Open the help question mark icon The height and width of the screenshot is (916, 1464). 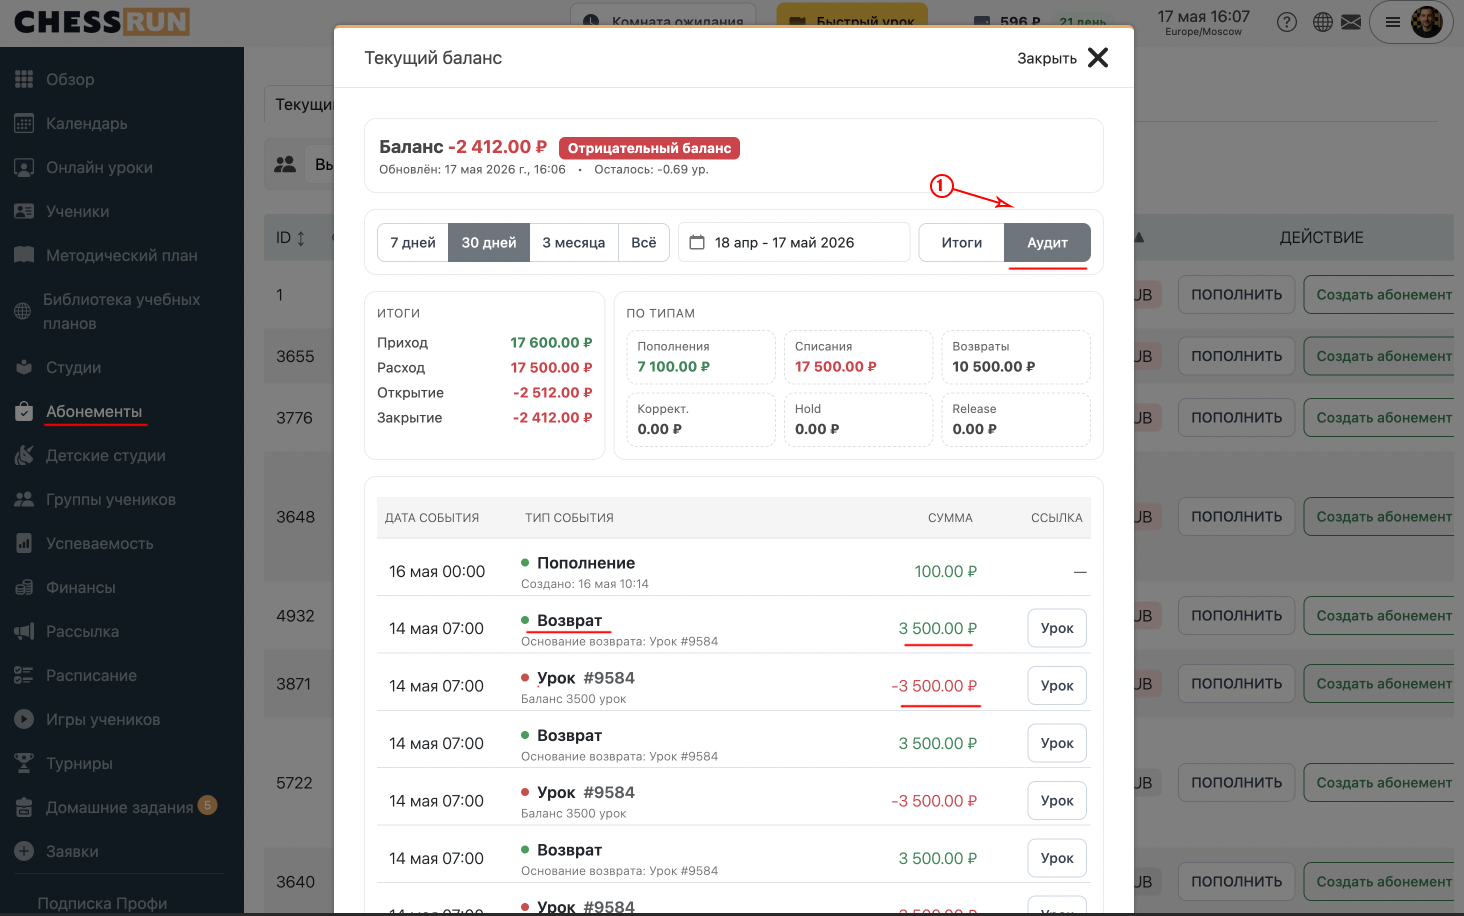point(1287,22)
